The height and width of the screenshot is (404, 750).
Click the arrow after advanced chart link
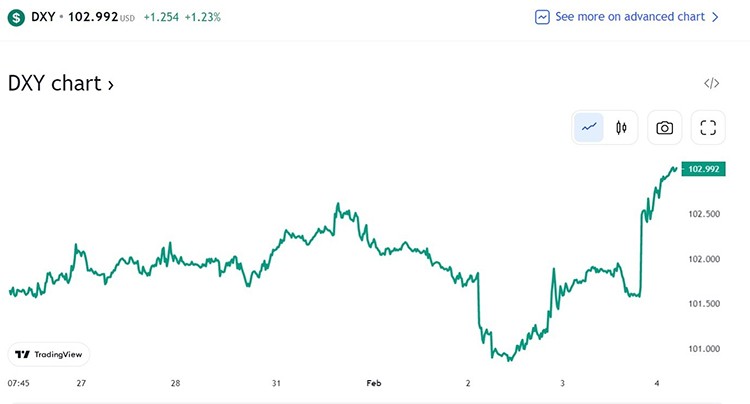[714, 17]
